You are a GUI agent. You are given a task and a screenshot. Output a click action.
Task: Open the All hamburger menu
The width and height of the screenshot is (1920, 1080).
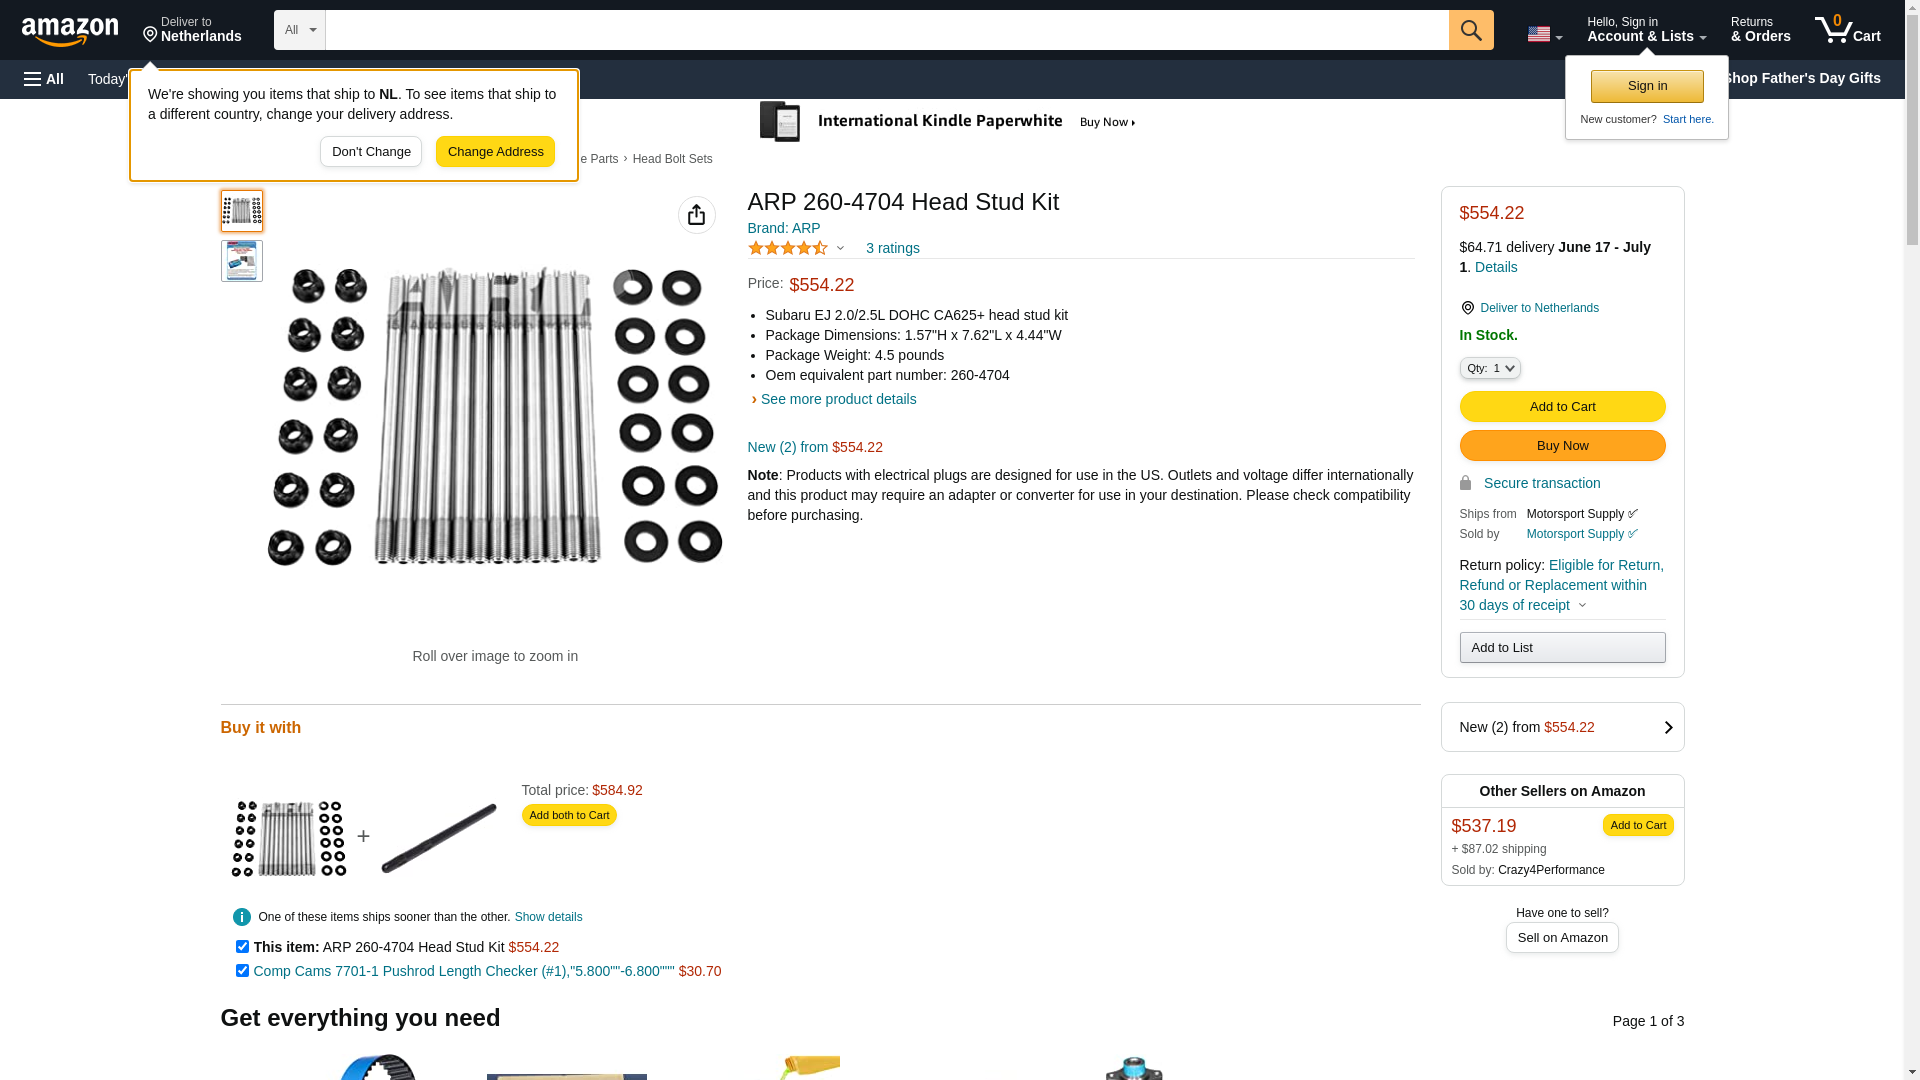(x=44, y=79)
